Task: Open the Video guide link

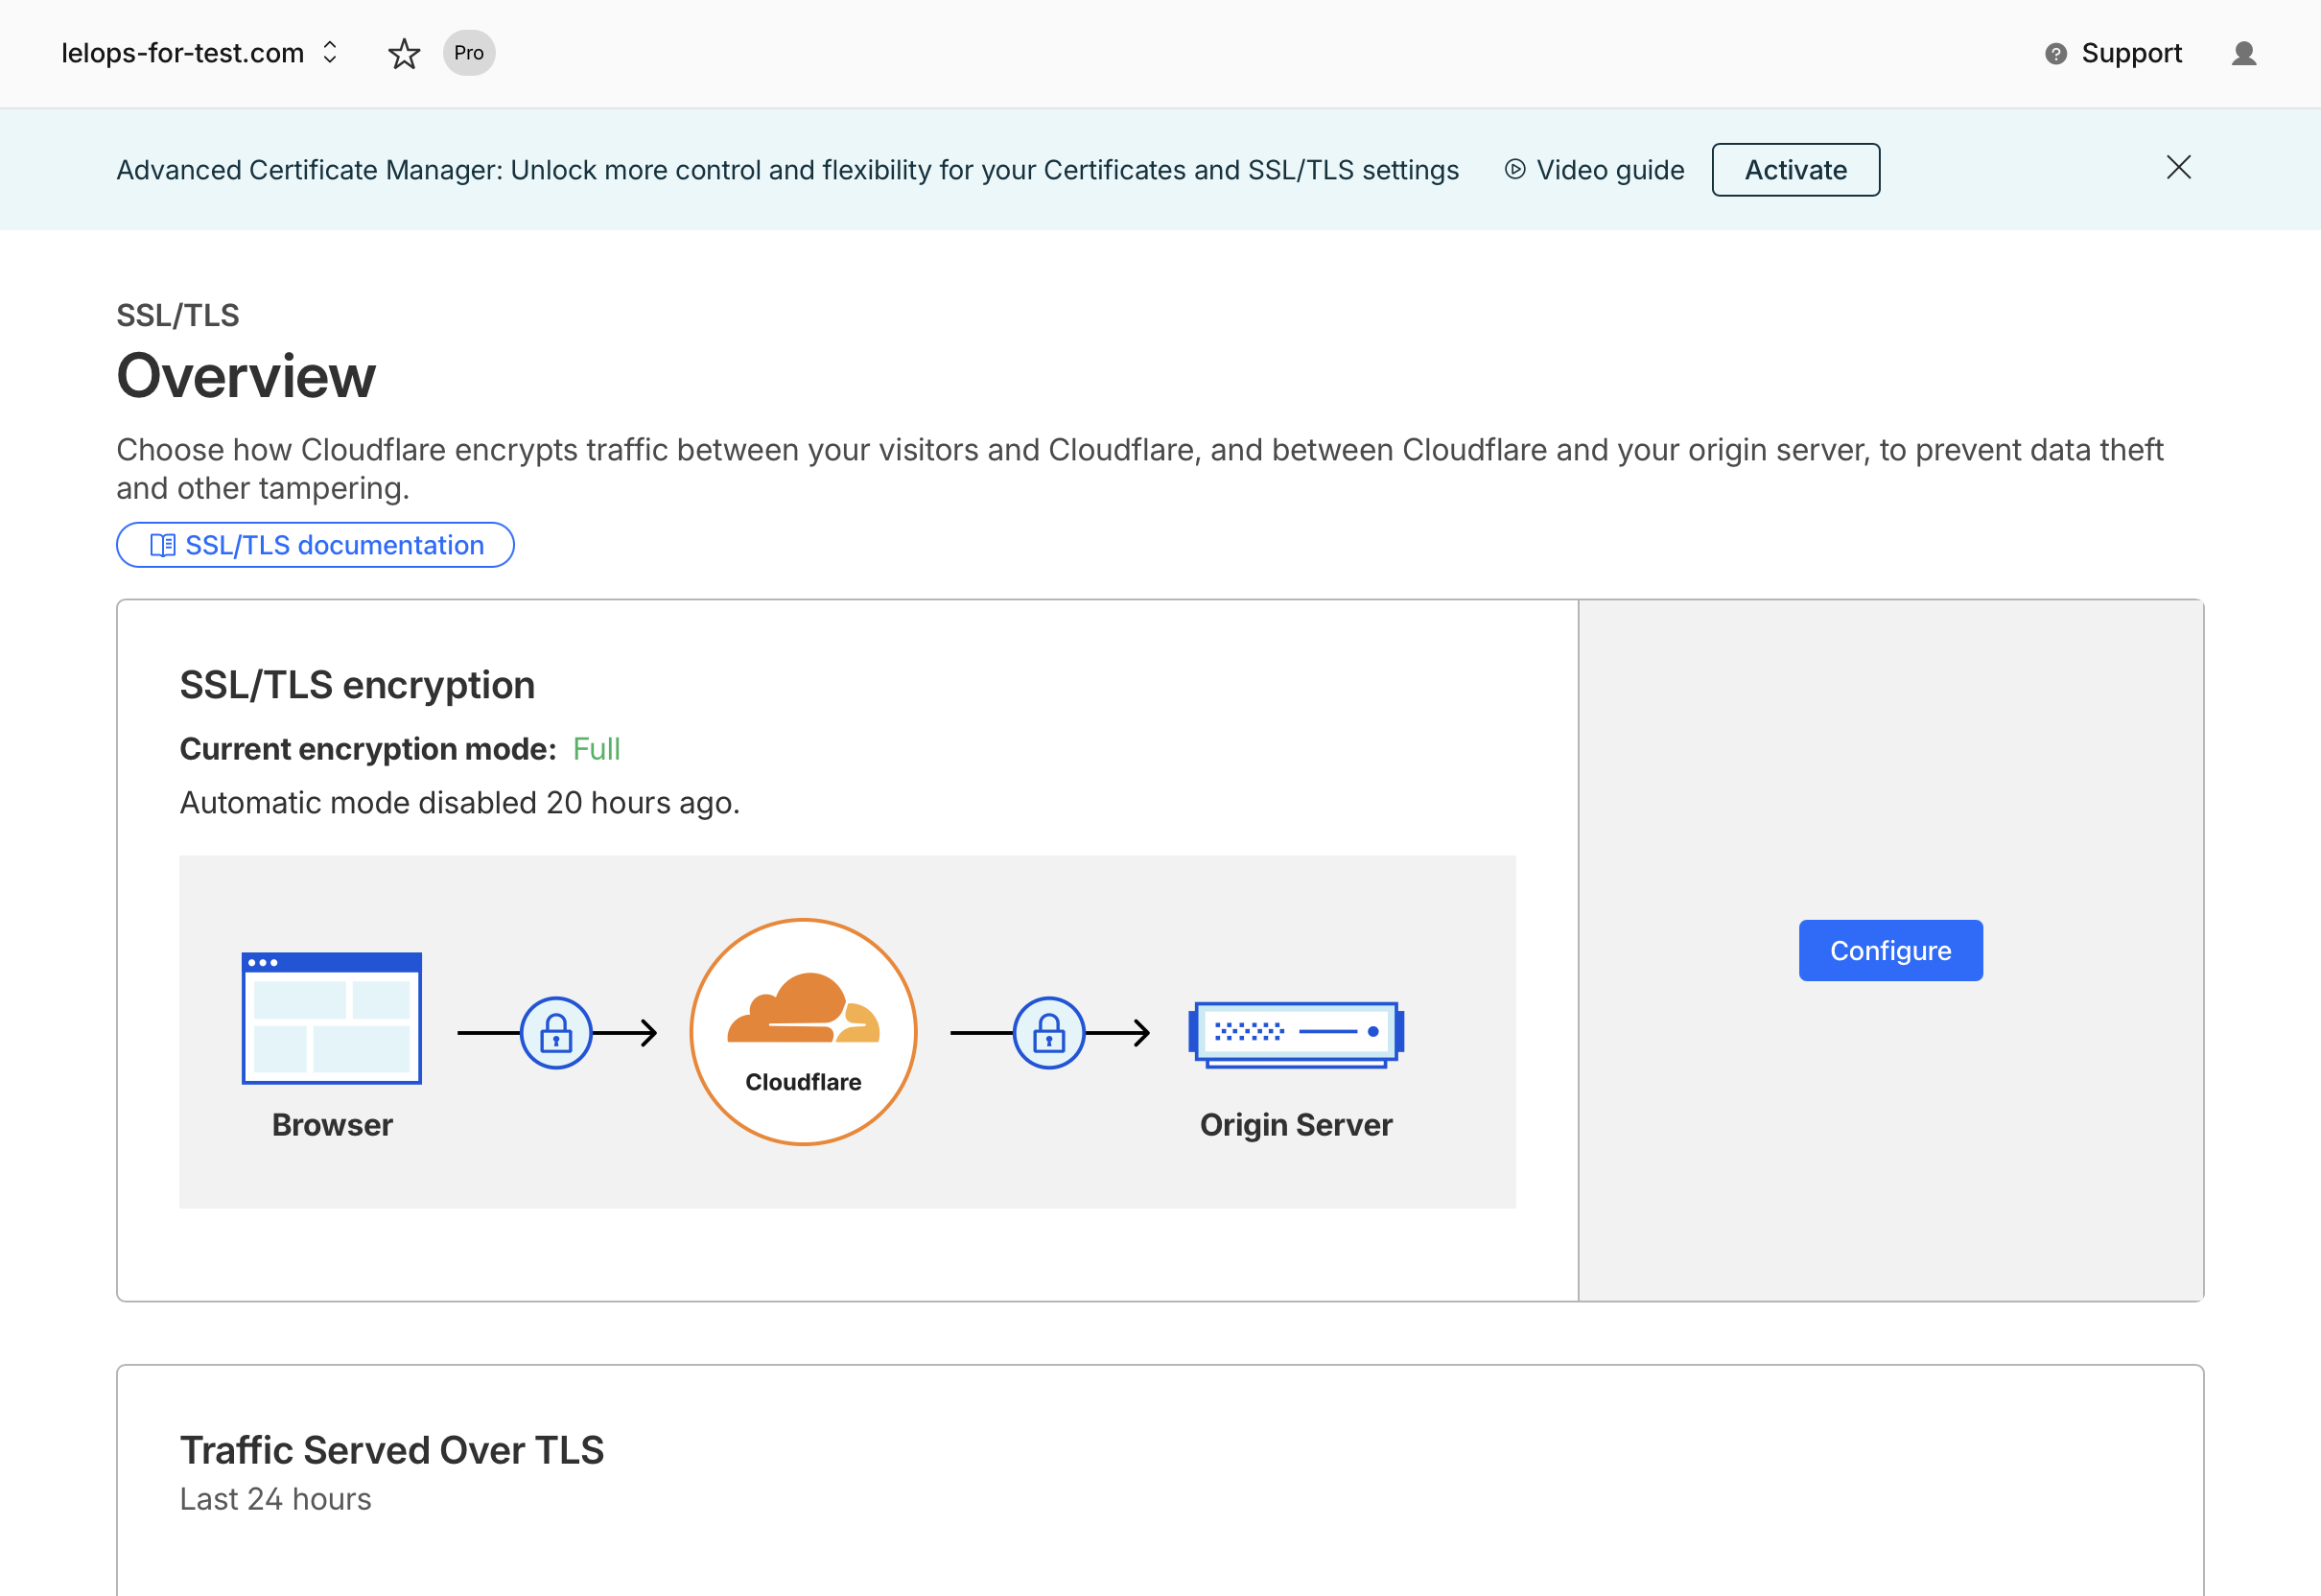Action: pyautogui.click(x=1595, y=170)
